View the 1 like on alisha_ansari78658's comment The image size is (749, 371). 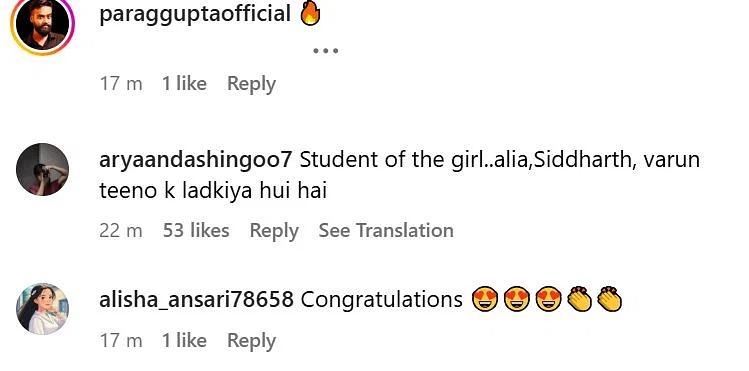pos(184,340)
